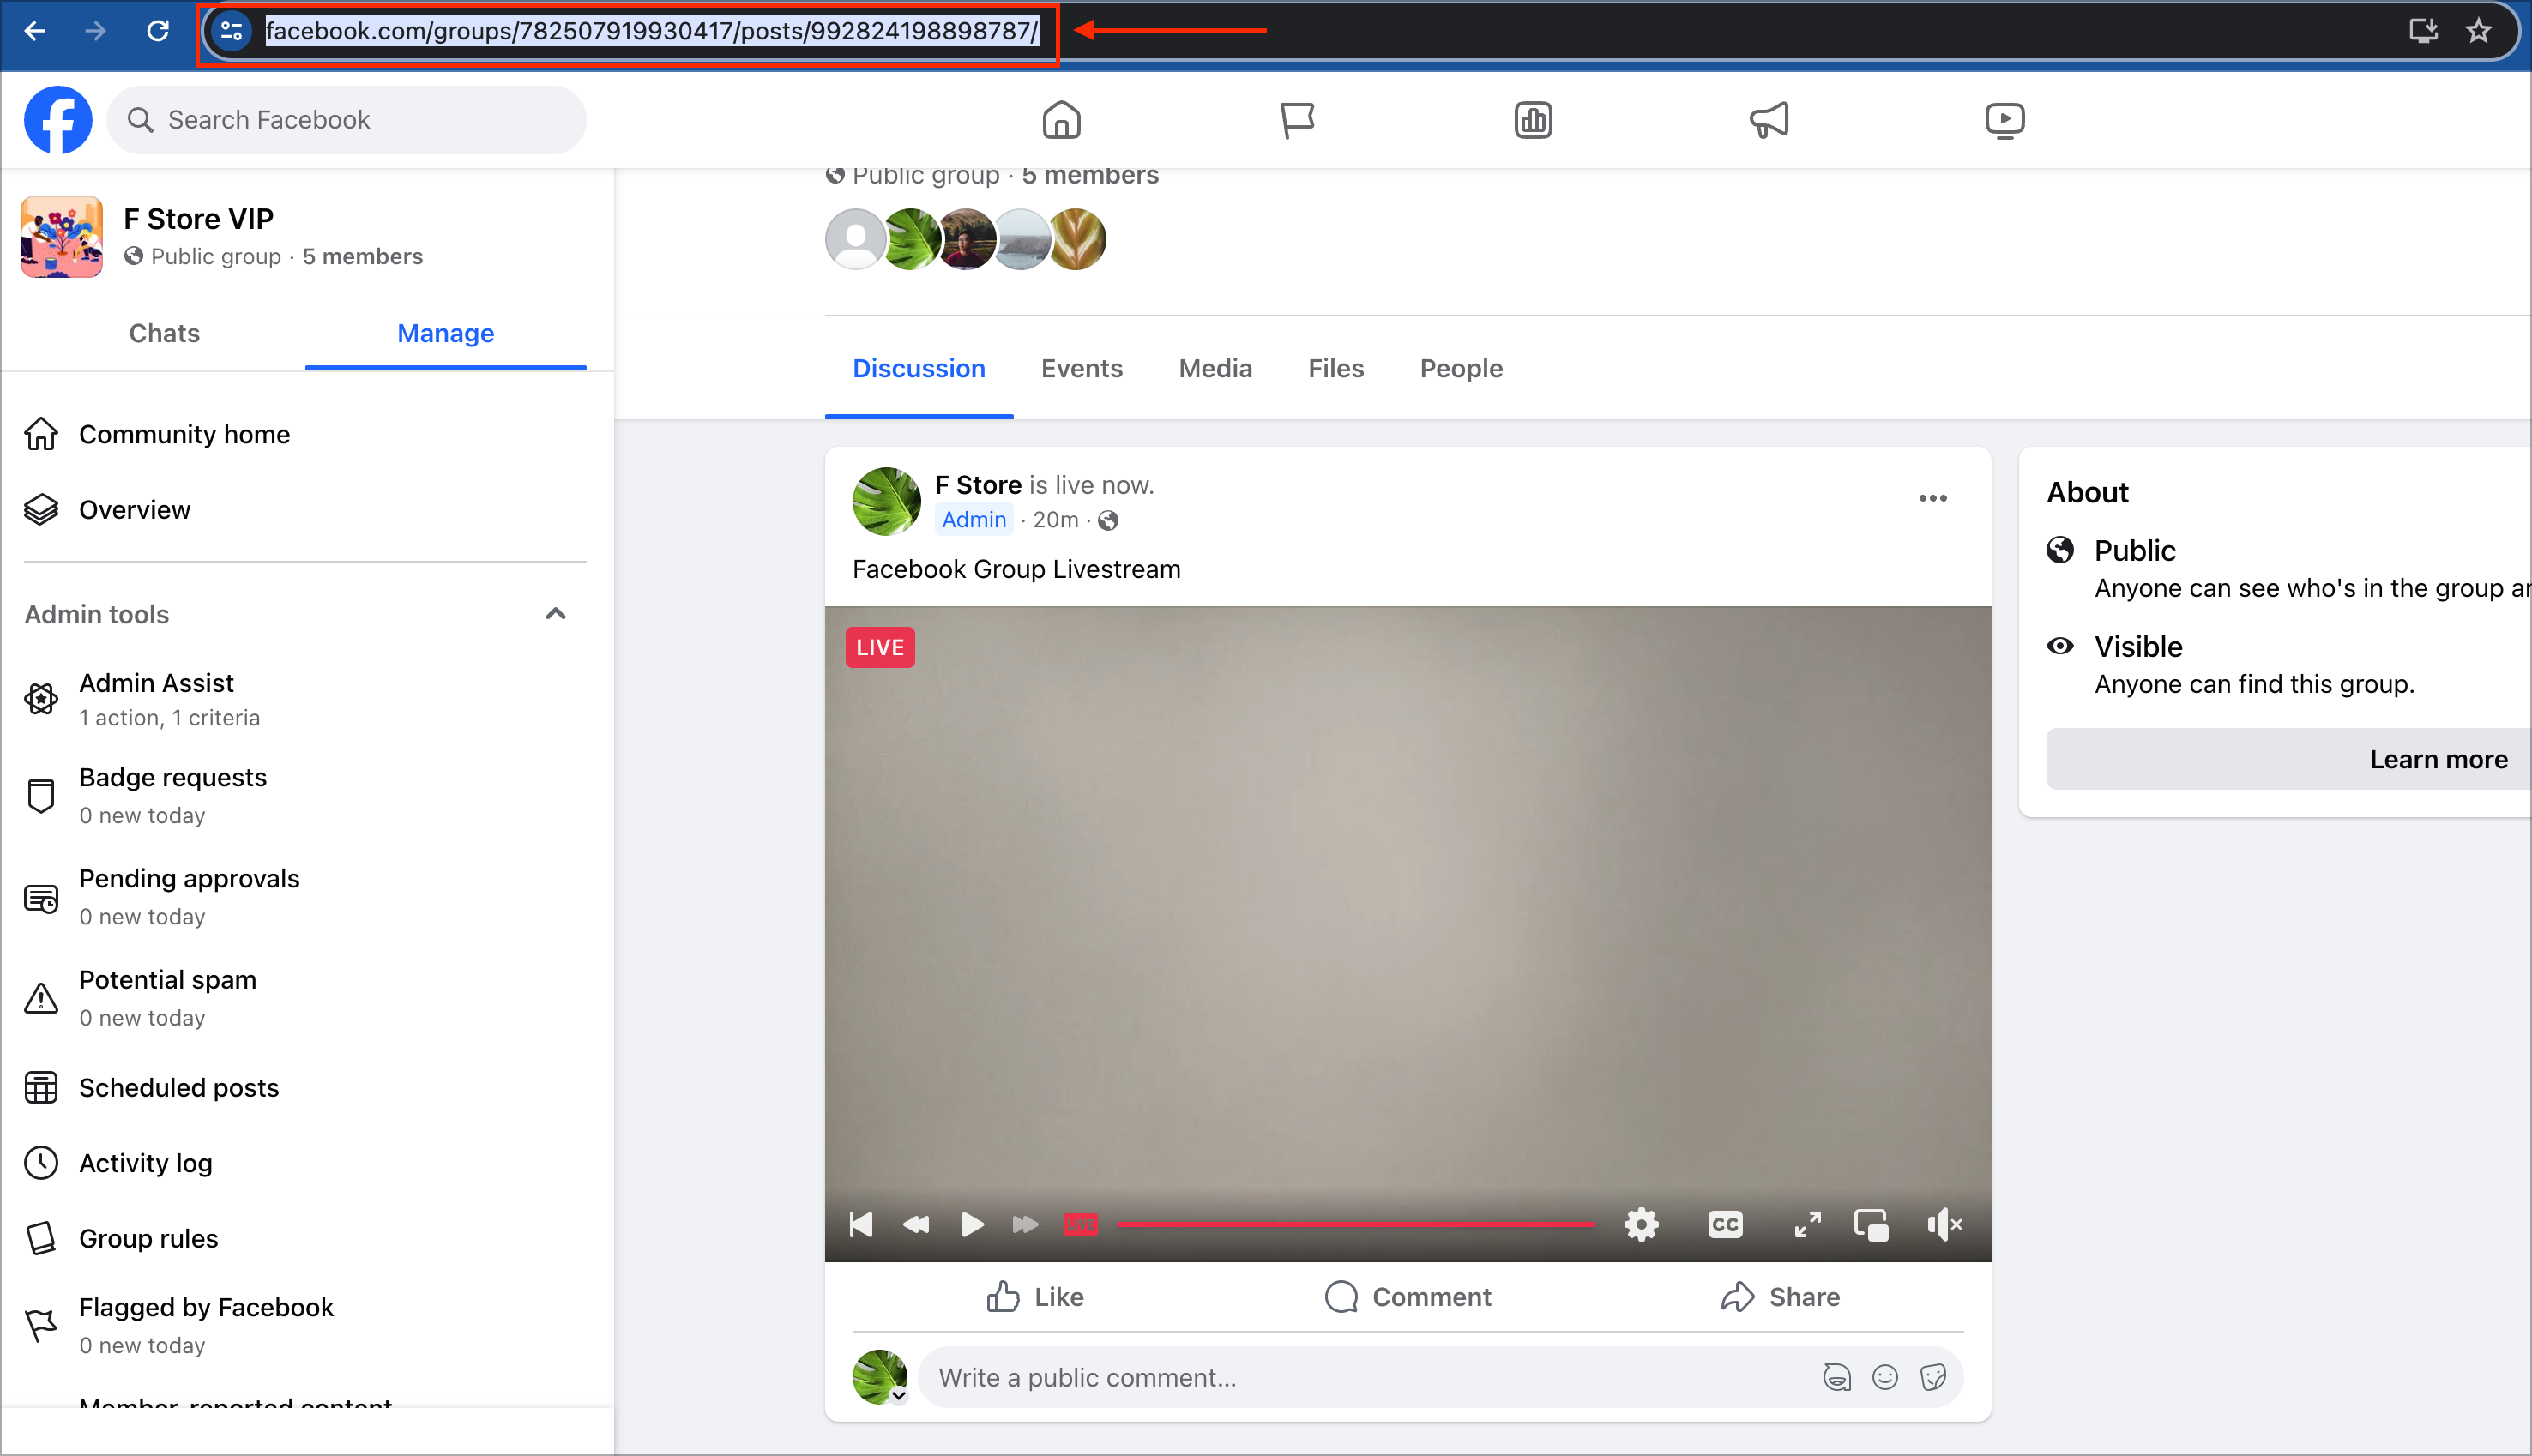Toggle closed captions on the video
This screenshot has width=2532, height=1456.
coord(1724,1223)
